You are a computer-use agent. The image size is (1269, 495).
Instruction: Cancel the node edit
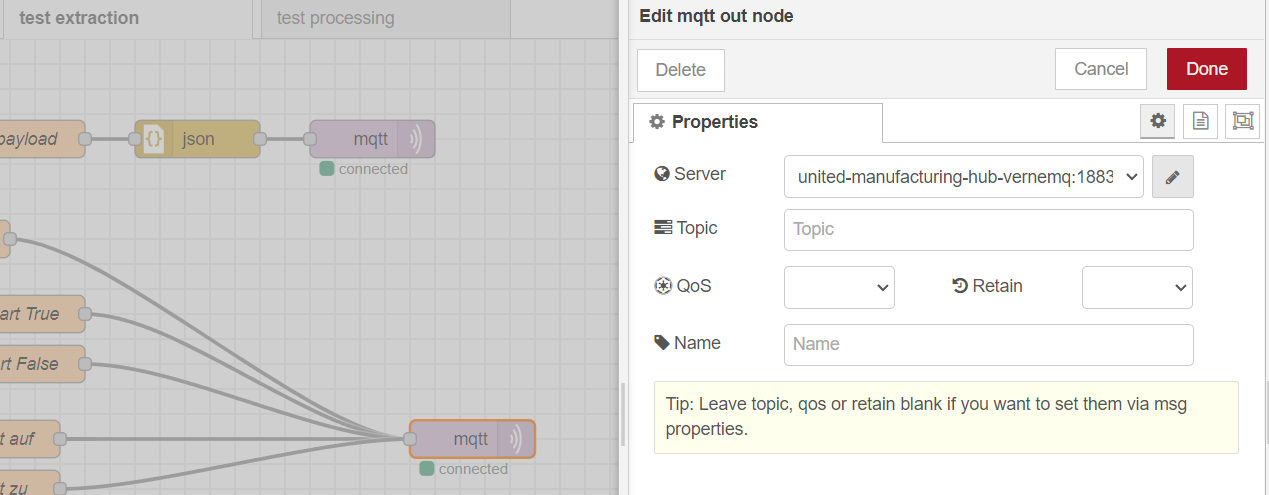pos(1101,69)
